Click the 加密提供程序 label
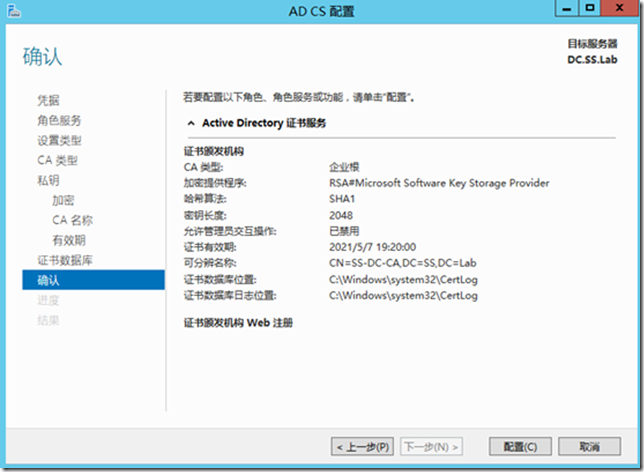The image size is (644, 472). click(215, 183)
